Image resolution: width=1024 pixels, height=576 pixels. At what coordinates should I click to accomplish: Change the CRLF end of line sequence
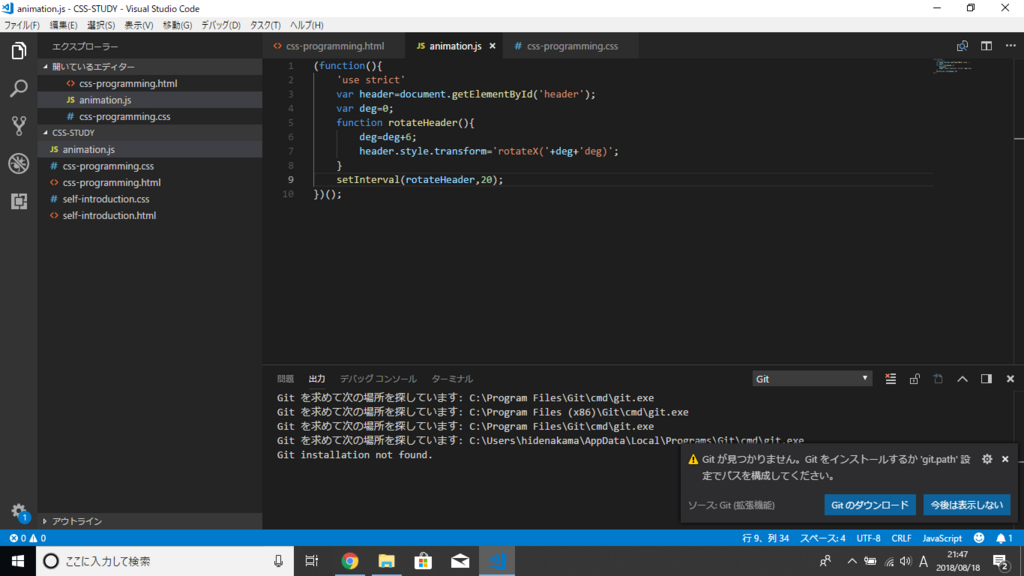[901, 538]
